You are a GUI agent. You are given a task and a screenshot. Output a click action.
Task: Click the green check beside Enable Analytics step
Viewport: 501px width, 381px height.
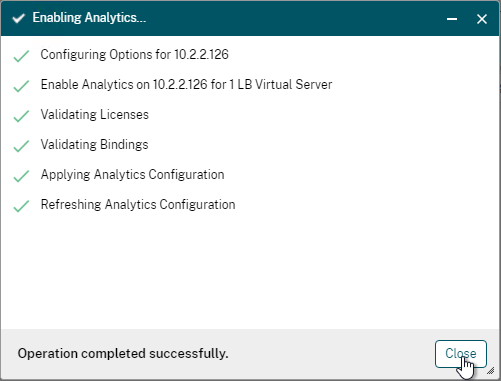[x=21, y=86]
